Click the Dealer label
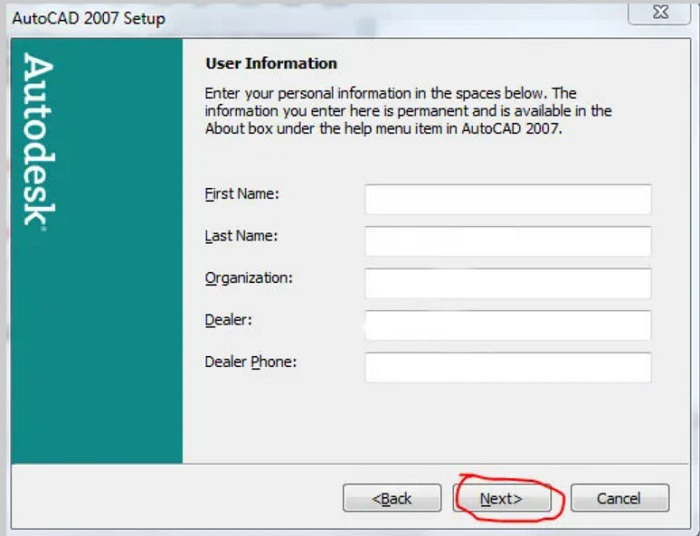 pyautogui.click(x=228, y=320)
